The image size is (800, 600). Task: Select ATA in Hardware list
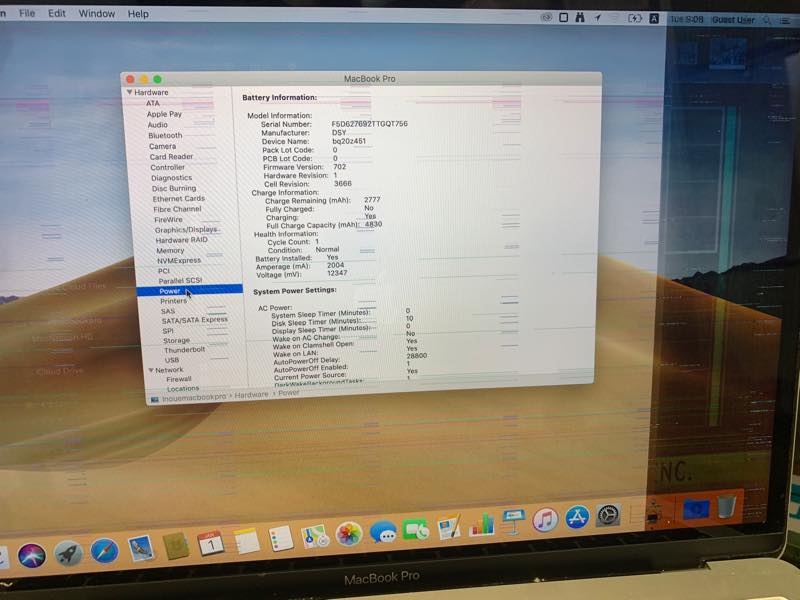tap(153, 103)
